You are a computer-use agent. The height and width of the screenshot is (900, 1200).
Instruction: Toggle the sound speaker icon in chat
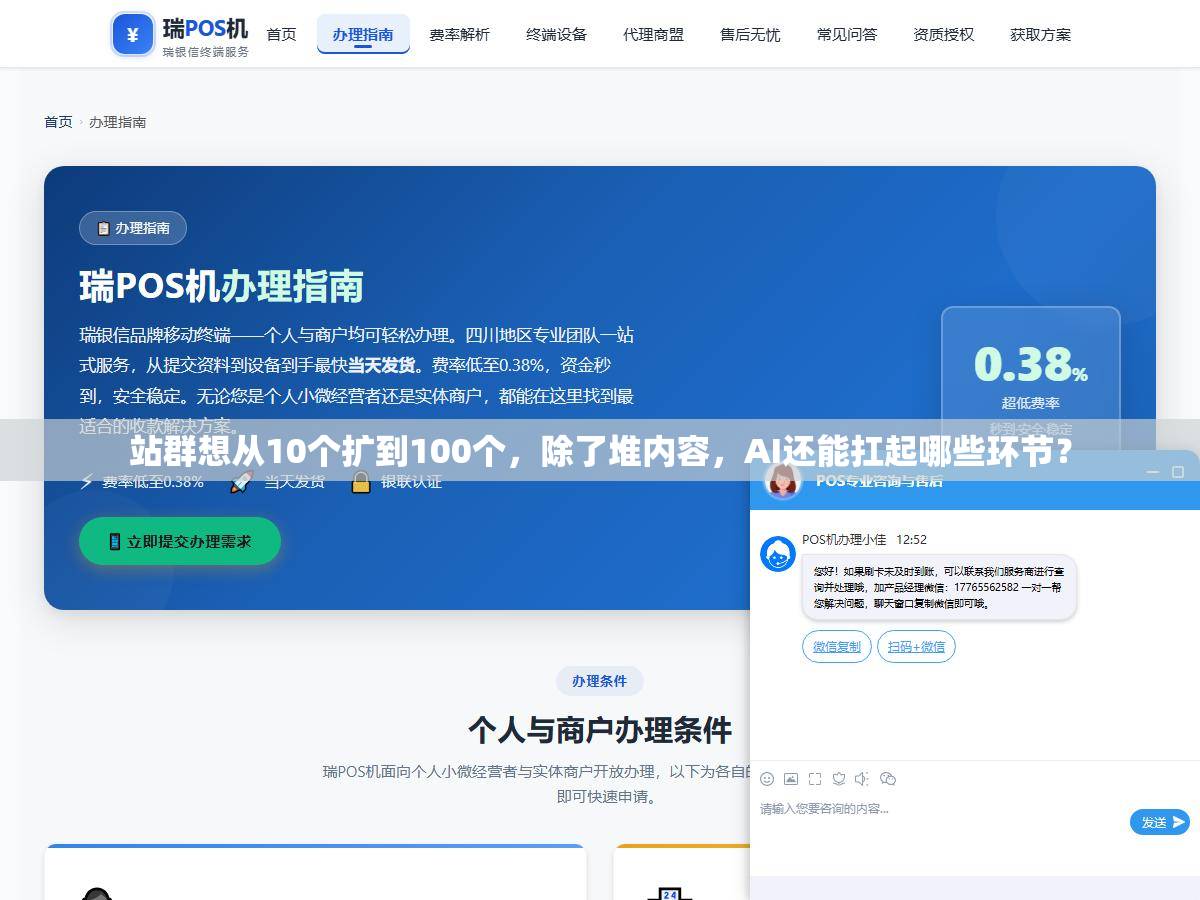click(863, 779)
